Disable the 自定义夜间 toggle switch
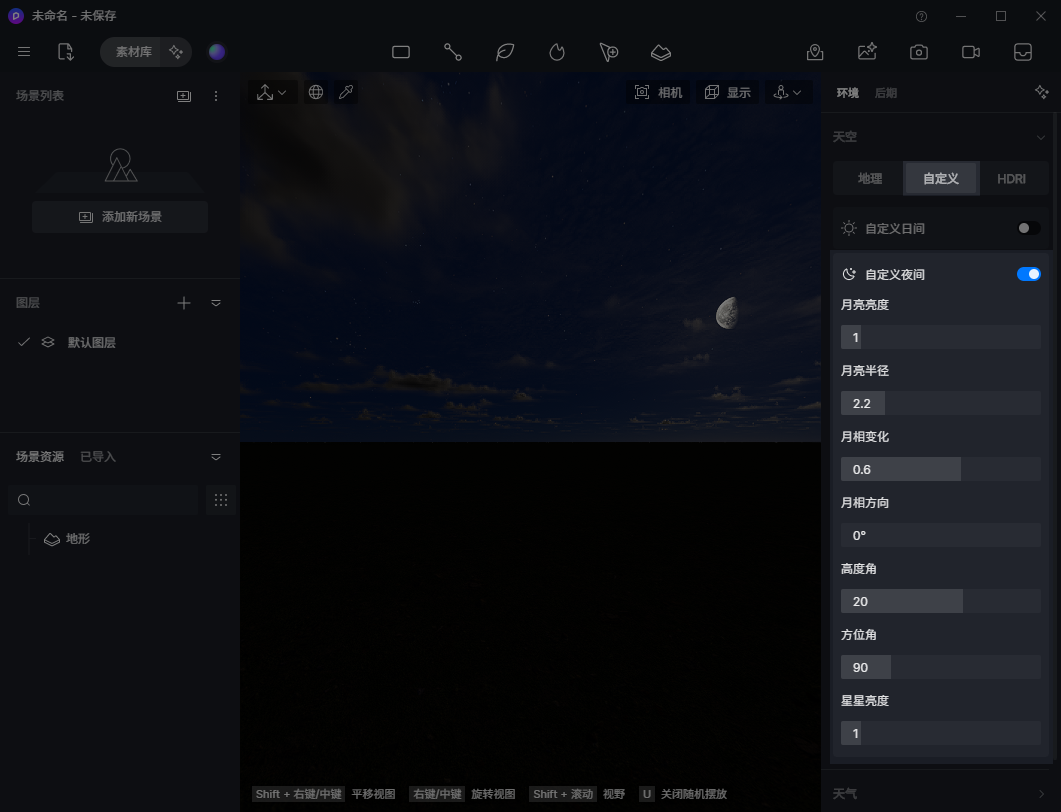This screenshot has width=1061, height=812. (x=1029, y=274)
